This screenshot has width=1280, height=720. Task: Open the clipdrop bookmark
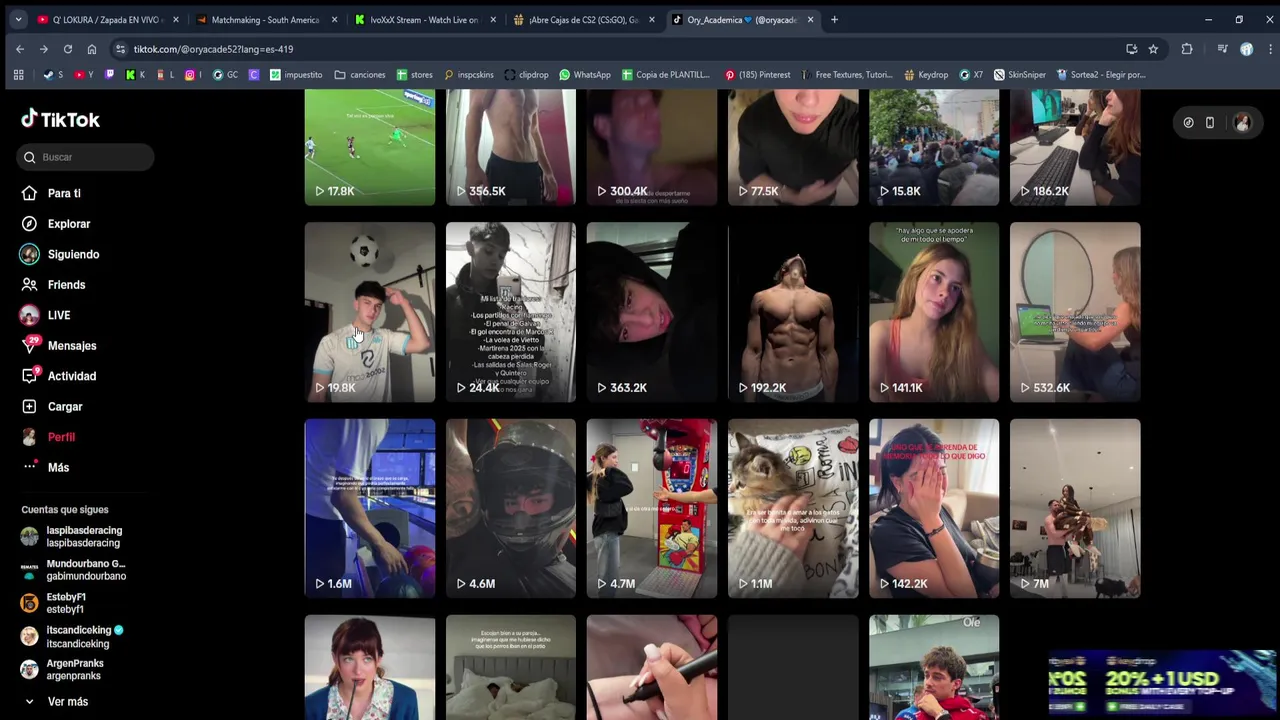click(x=526, y=75)
